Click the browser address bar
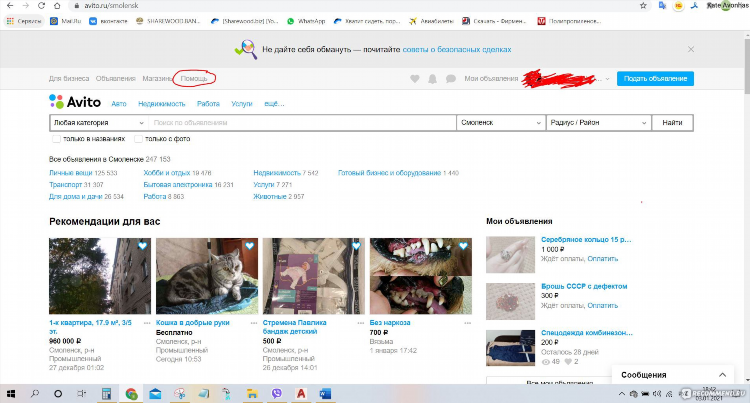750x403 pixels. (354, 6)
